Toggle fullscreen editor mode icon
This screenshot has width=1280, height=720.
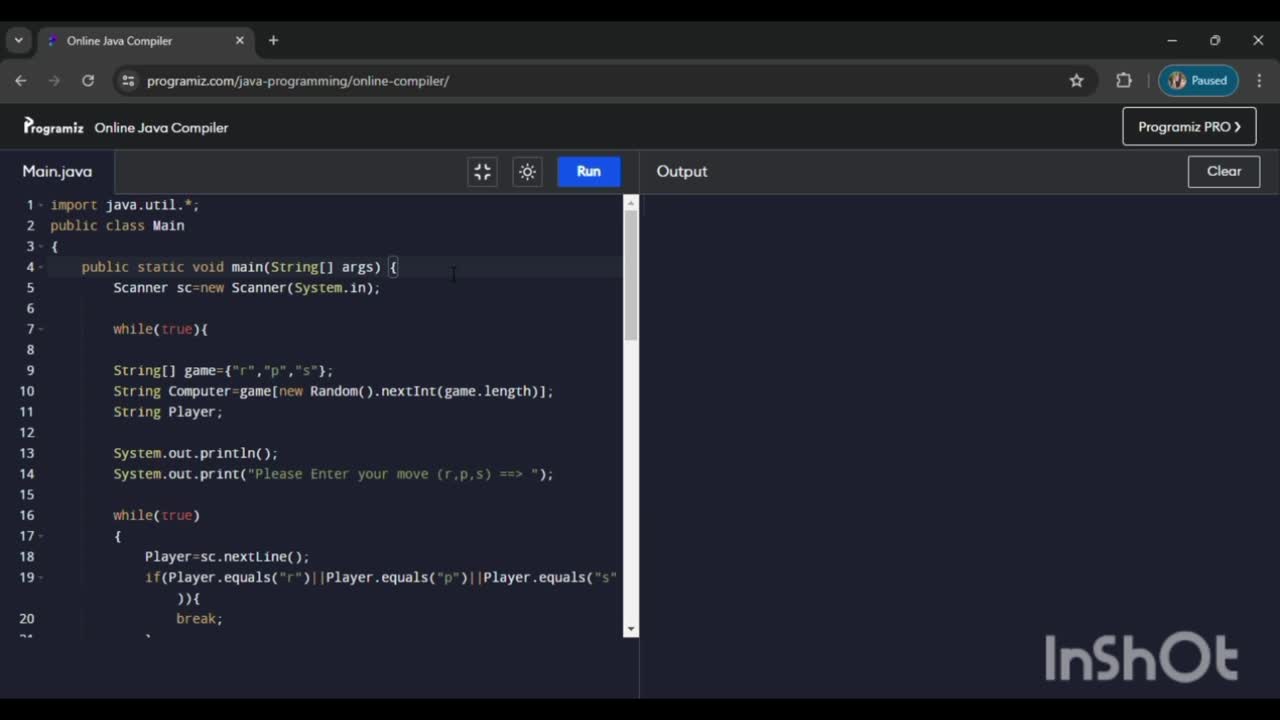482,172
